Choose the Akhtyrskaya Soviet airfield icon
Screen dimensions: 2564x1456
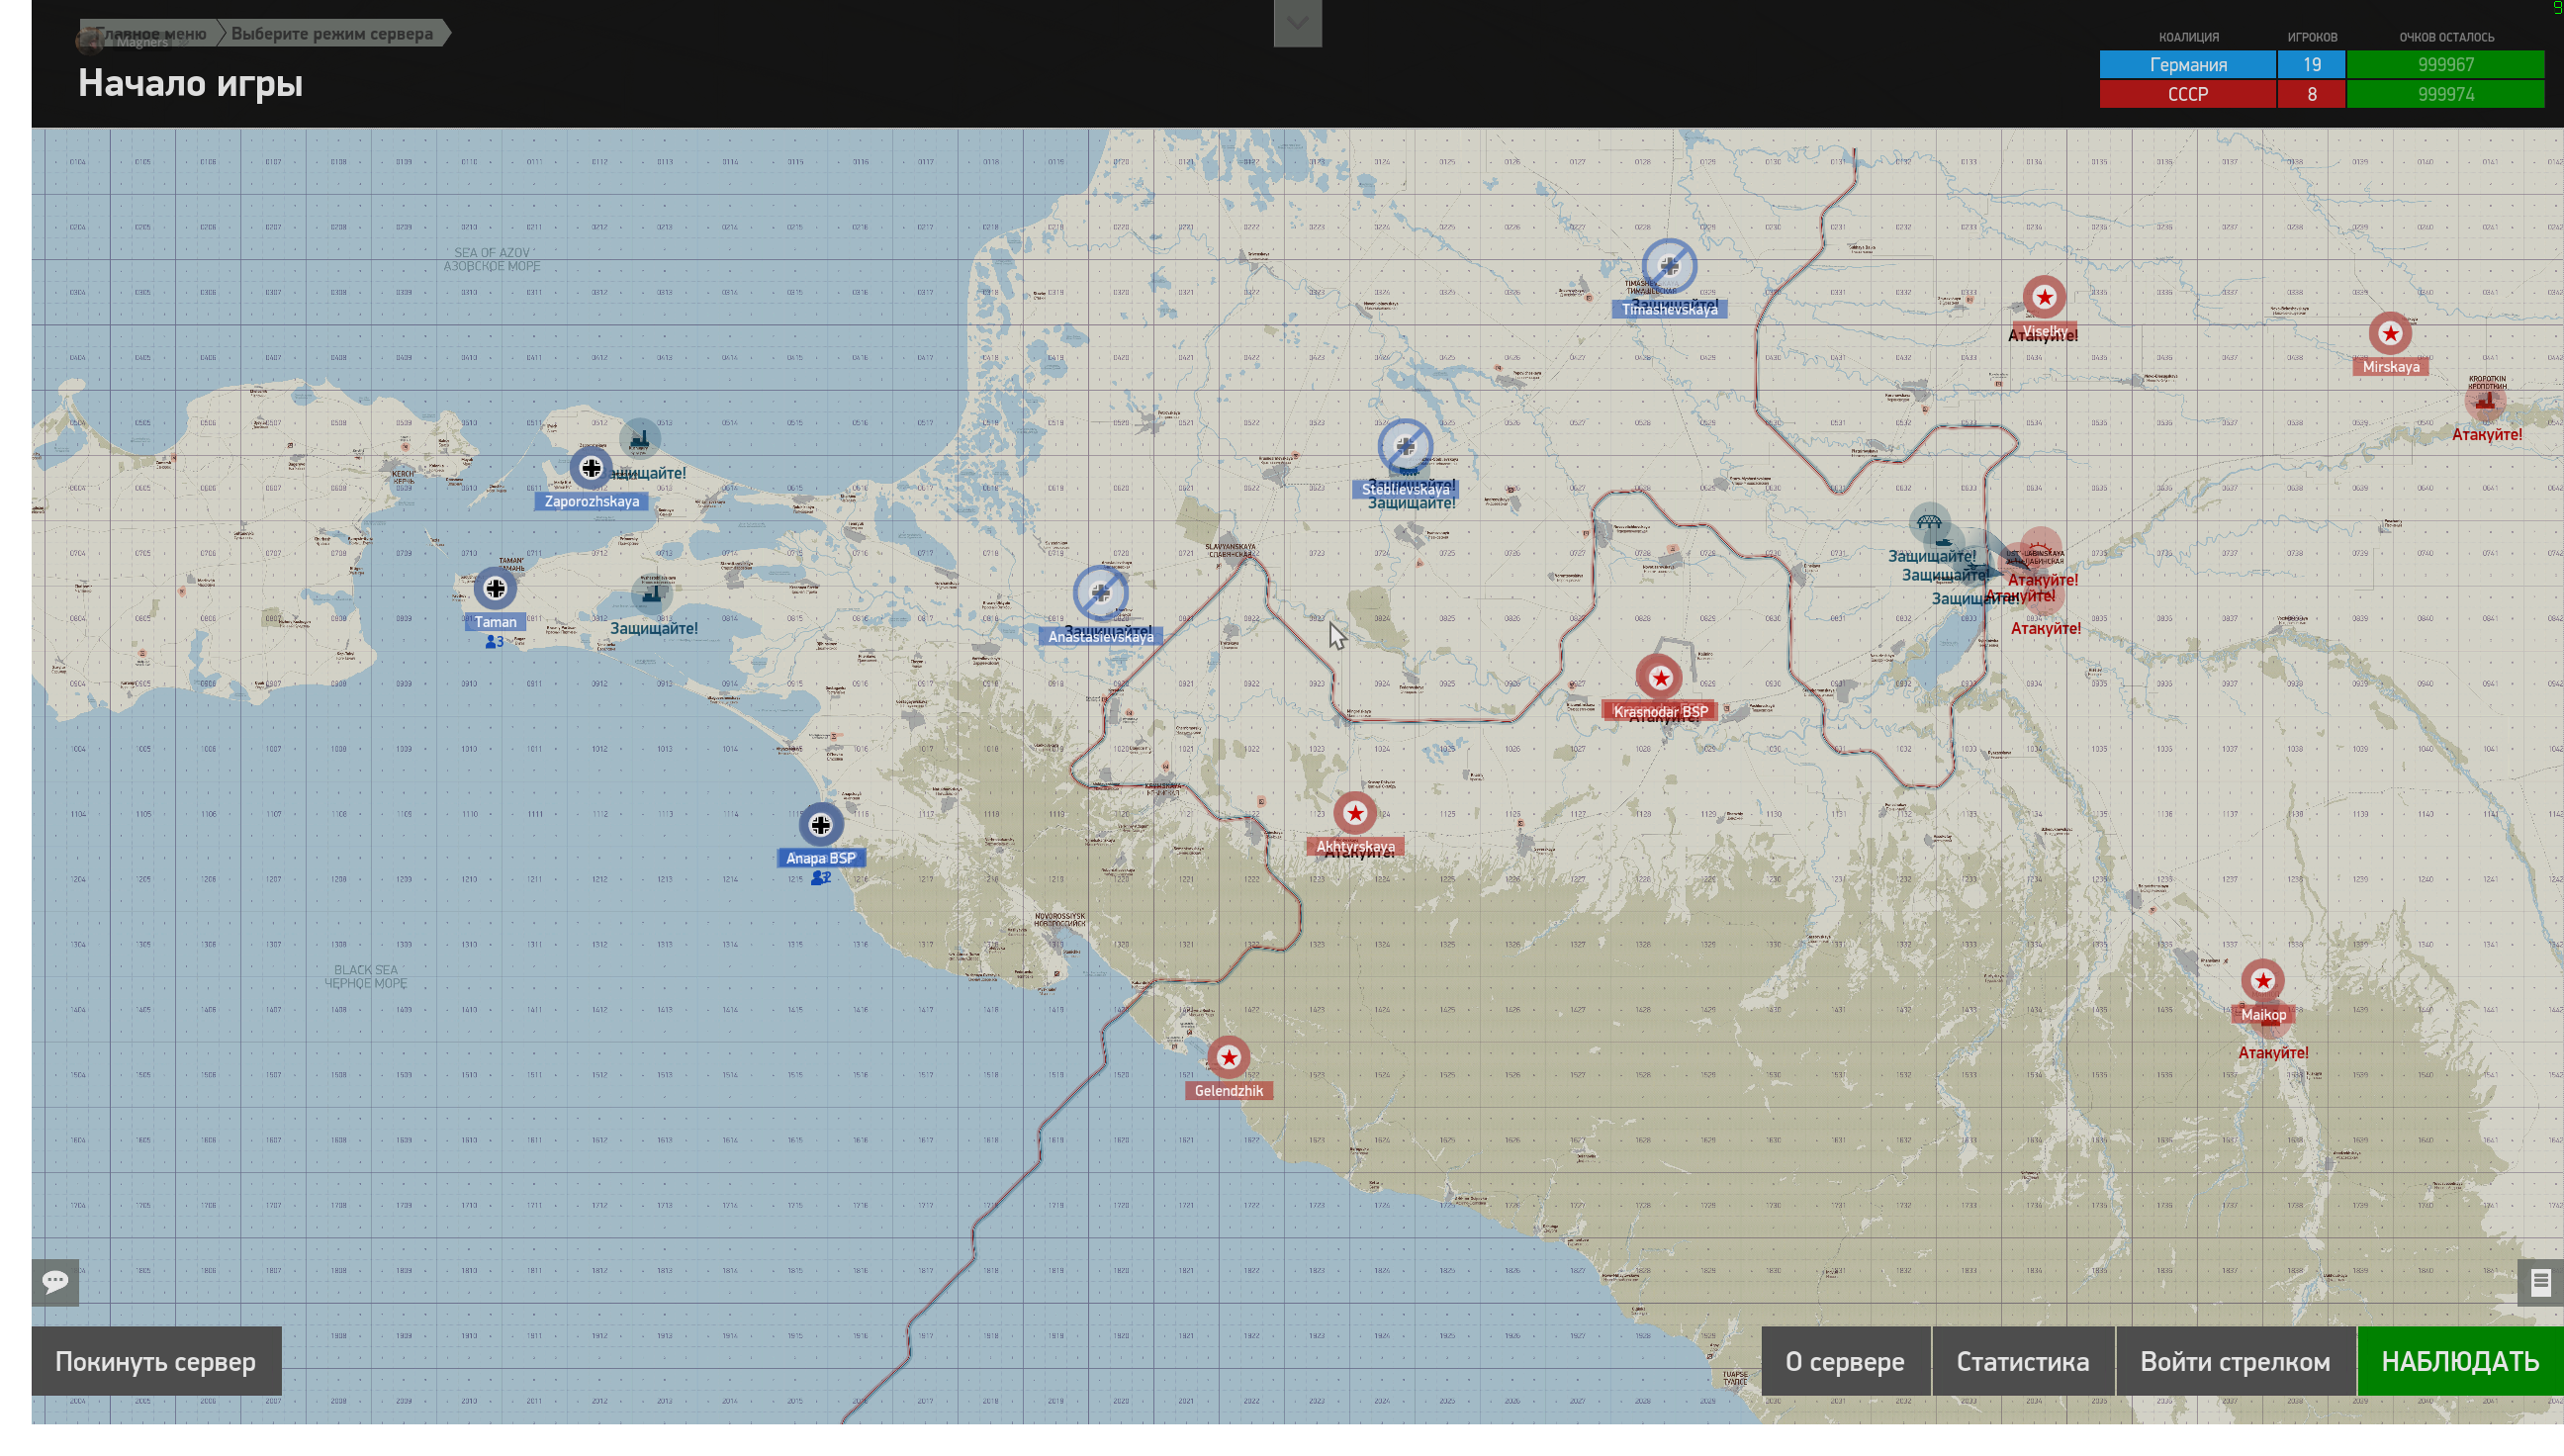point(1354,813)
